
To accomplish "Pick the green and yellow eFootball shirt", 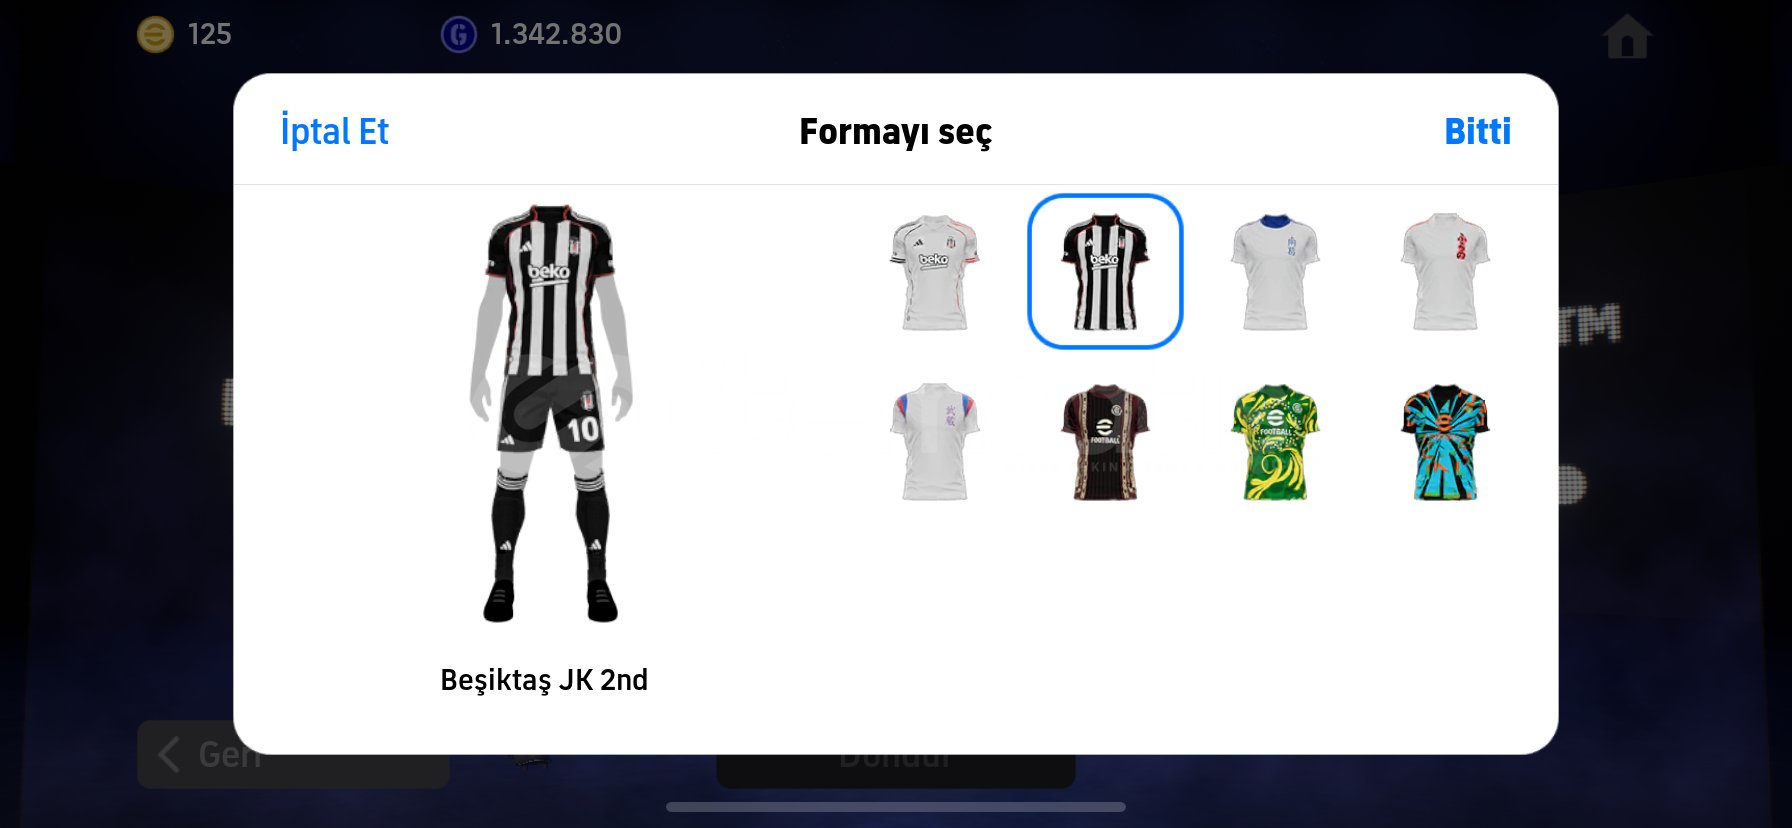I will coord(1275,442).
